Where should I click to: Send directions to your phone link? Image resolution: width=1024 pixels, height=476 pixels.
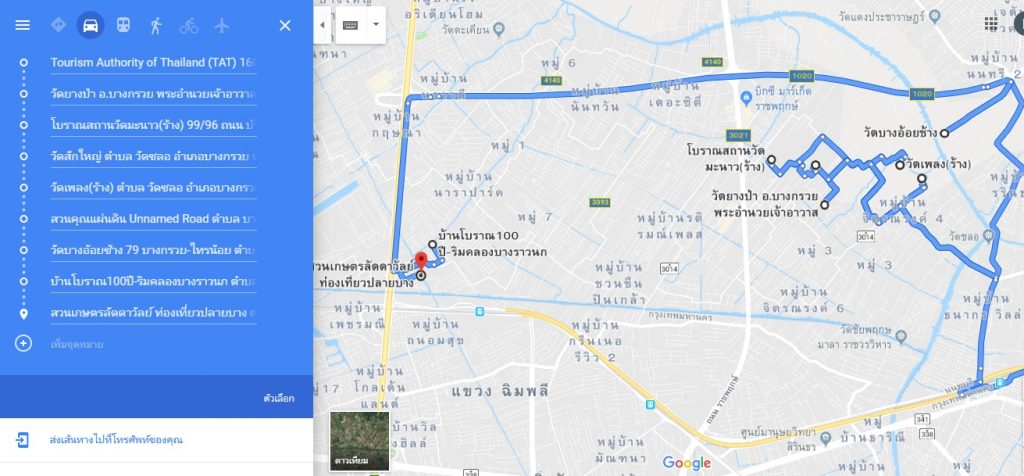pos(116,440)
